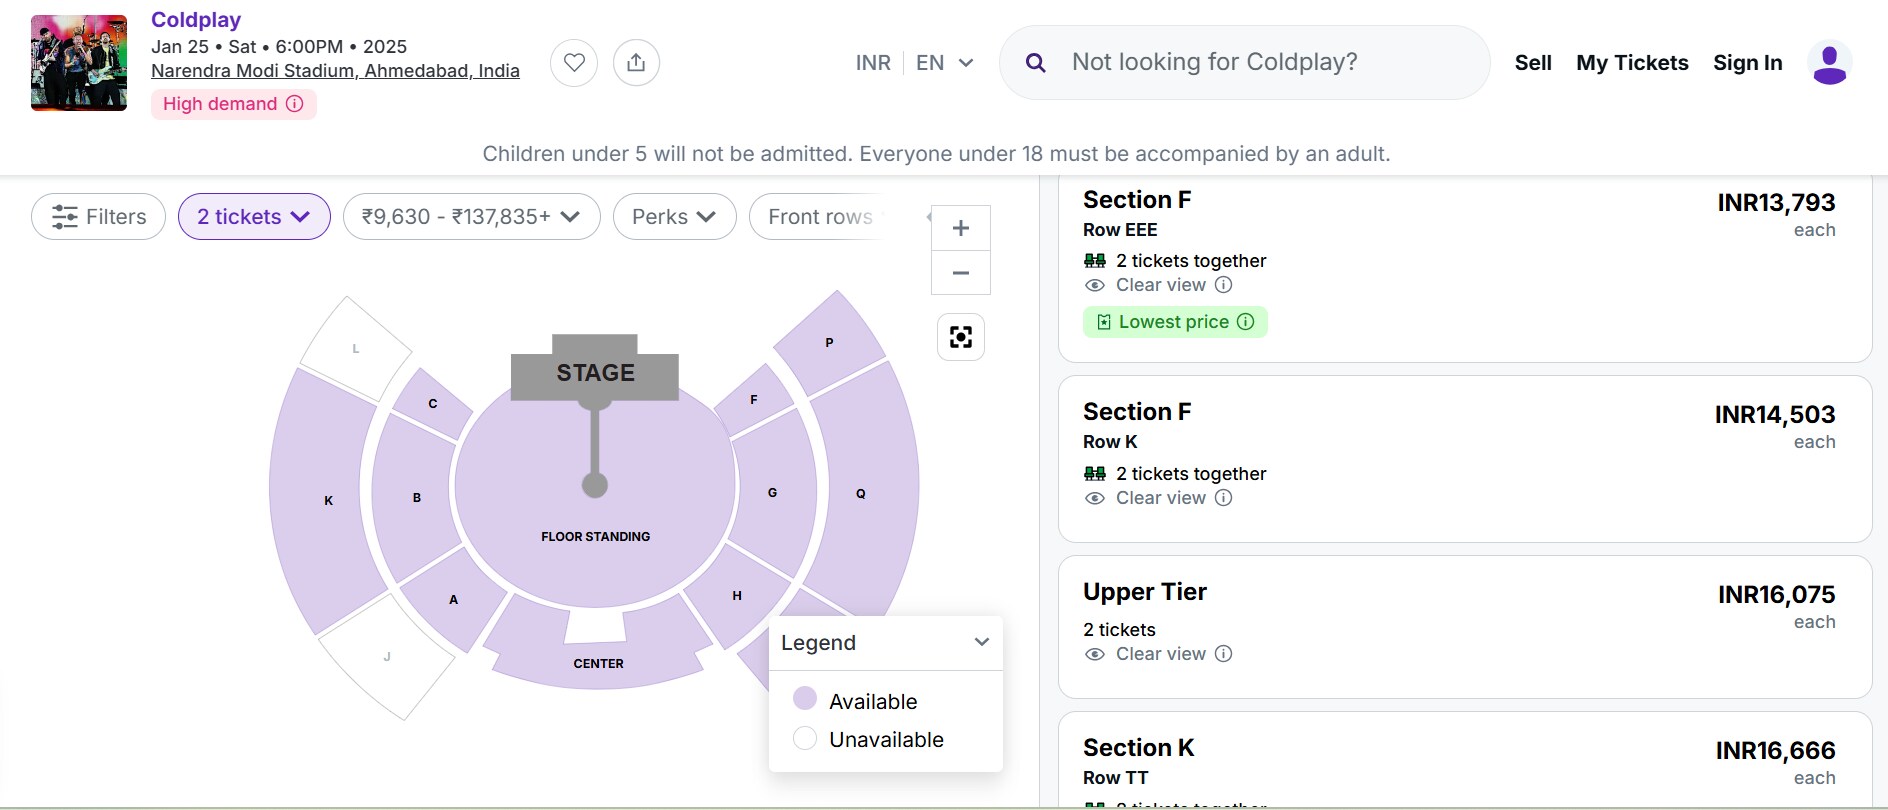Zoom out on the seating map

coord(960,273)
